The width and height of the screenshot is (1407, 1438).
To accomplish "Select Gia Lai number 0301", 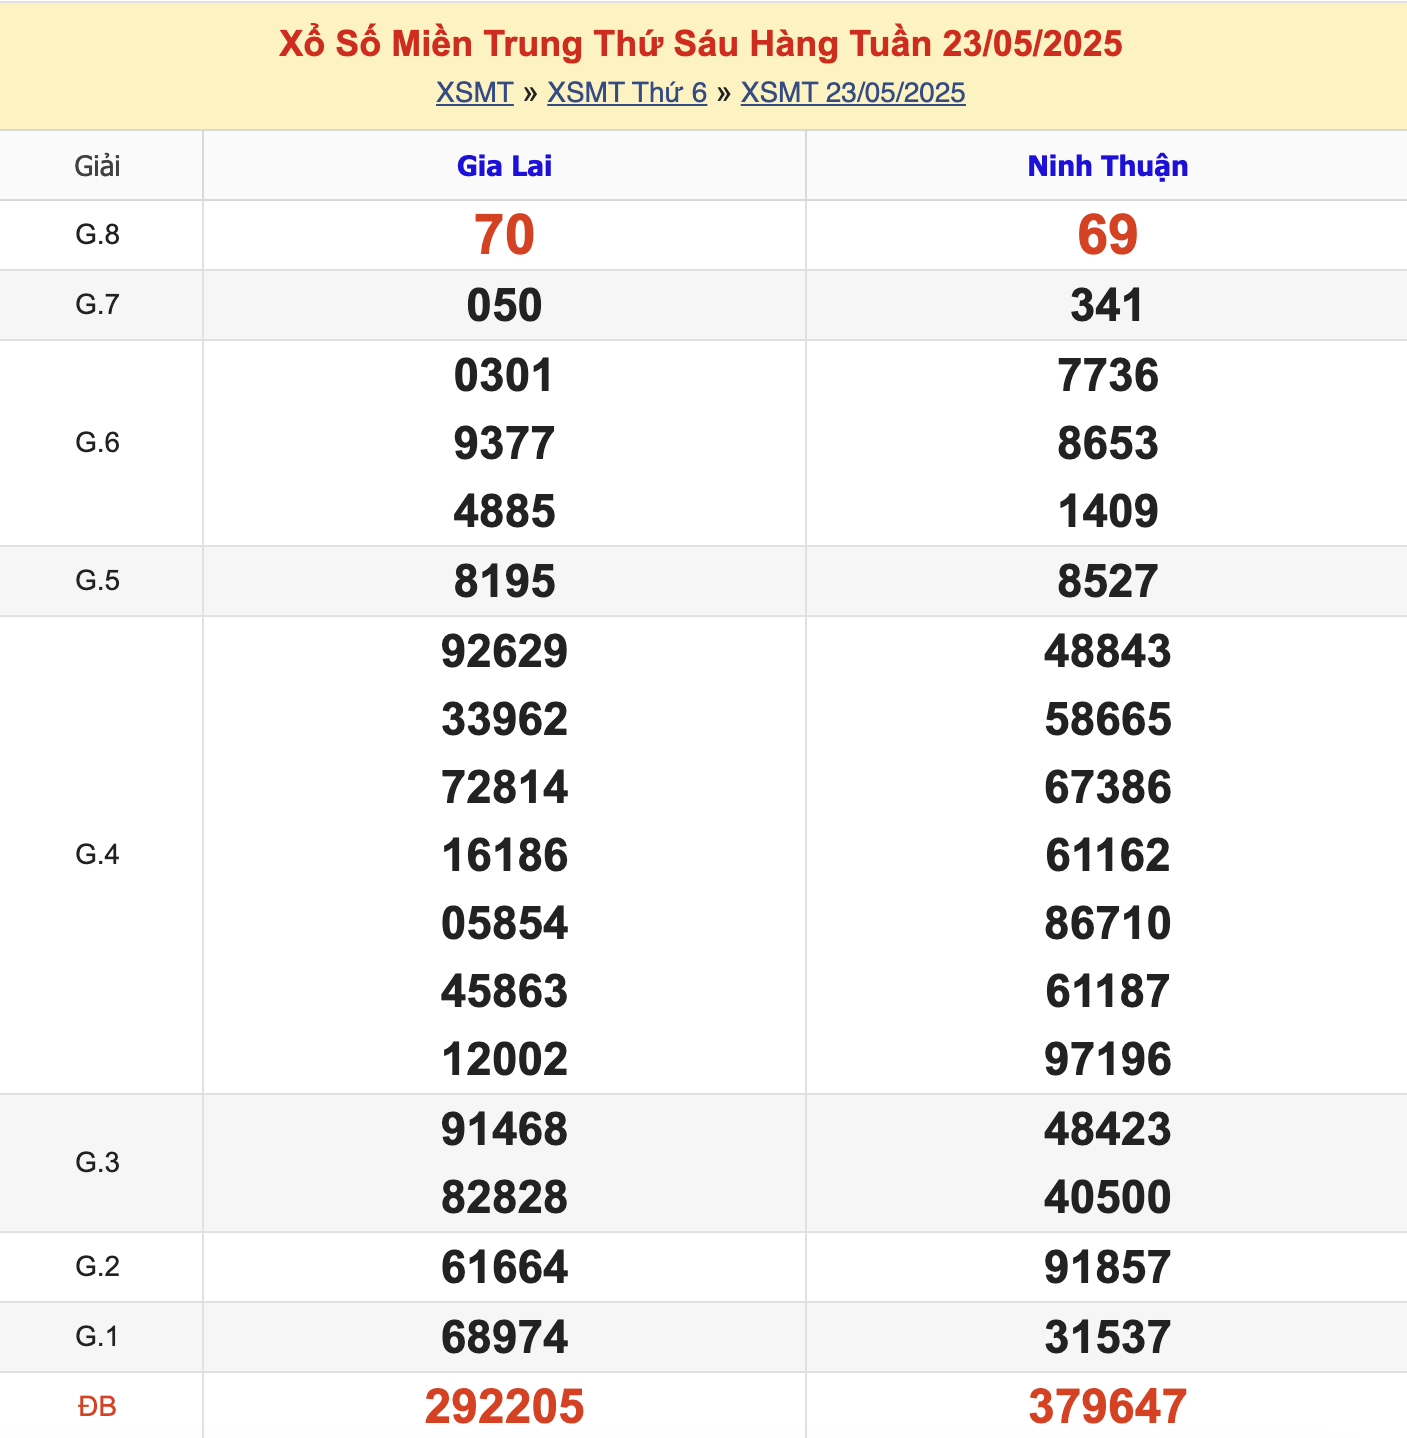I will tap(504, 375).
